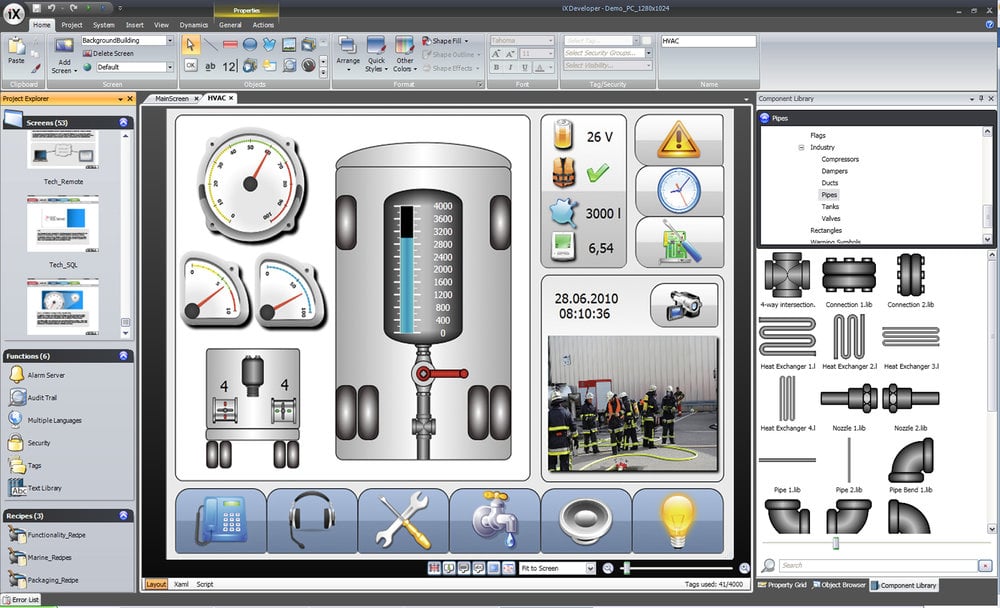This screenshot has height=608, width=1000.
Task: Open the Text Library function
Action: [x=43, y=488]
